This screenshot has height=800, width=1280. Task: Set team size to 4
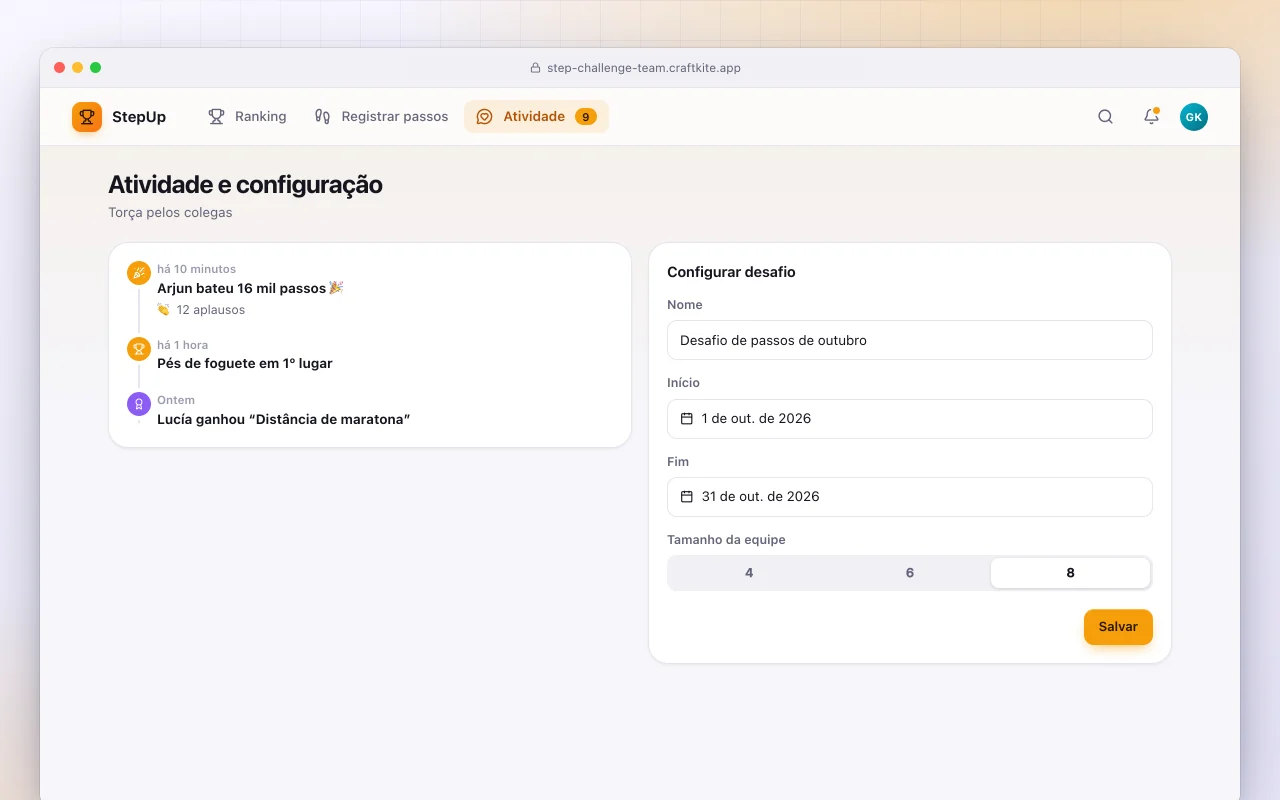[x=749, y=573]
